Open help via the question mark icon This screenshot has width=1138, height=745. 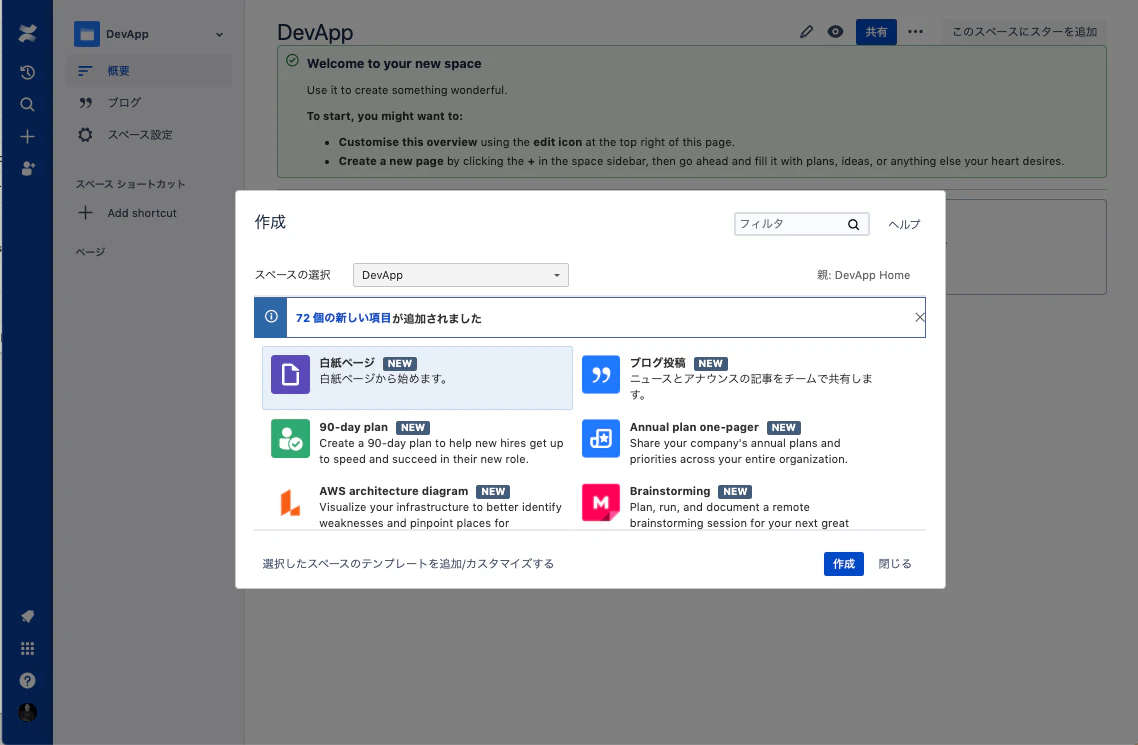(27, 680)
